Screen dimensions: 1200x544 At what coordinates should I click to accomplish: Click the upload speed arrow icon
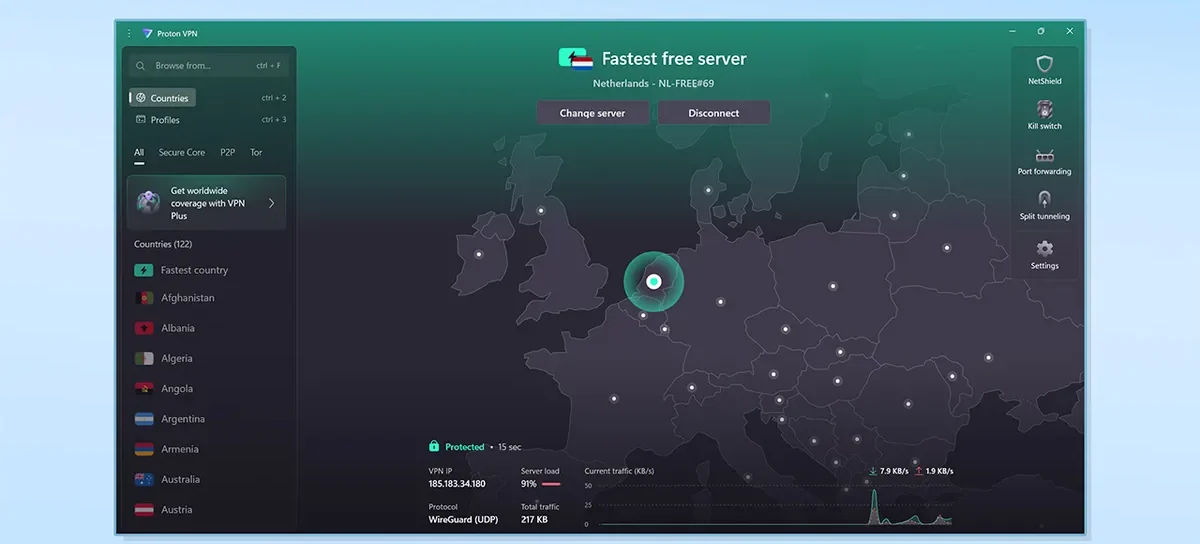[x=918, y=471]
